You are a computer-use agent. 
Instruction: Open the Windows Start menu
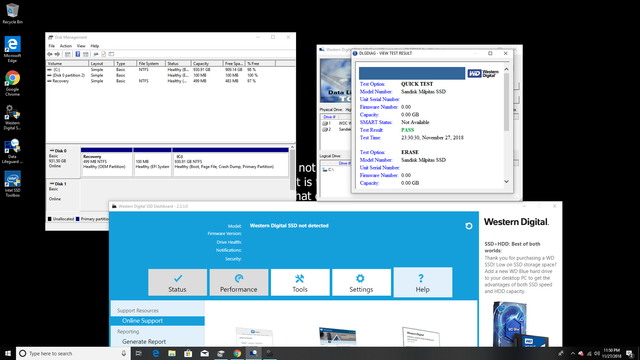8,353
